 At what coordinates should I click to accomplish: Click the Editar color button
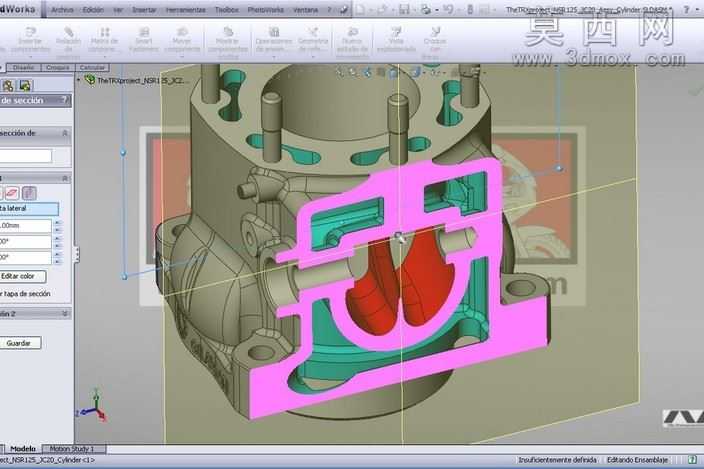tap(22, 276)
